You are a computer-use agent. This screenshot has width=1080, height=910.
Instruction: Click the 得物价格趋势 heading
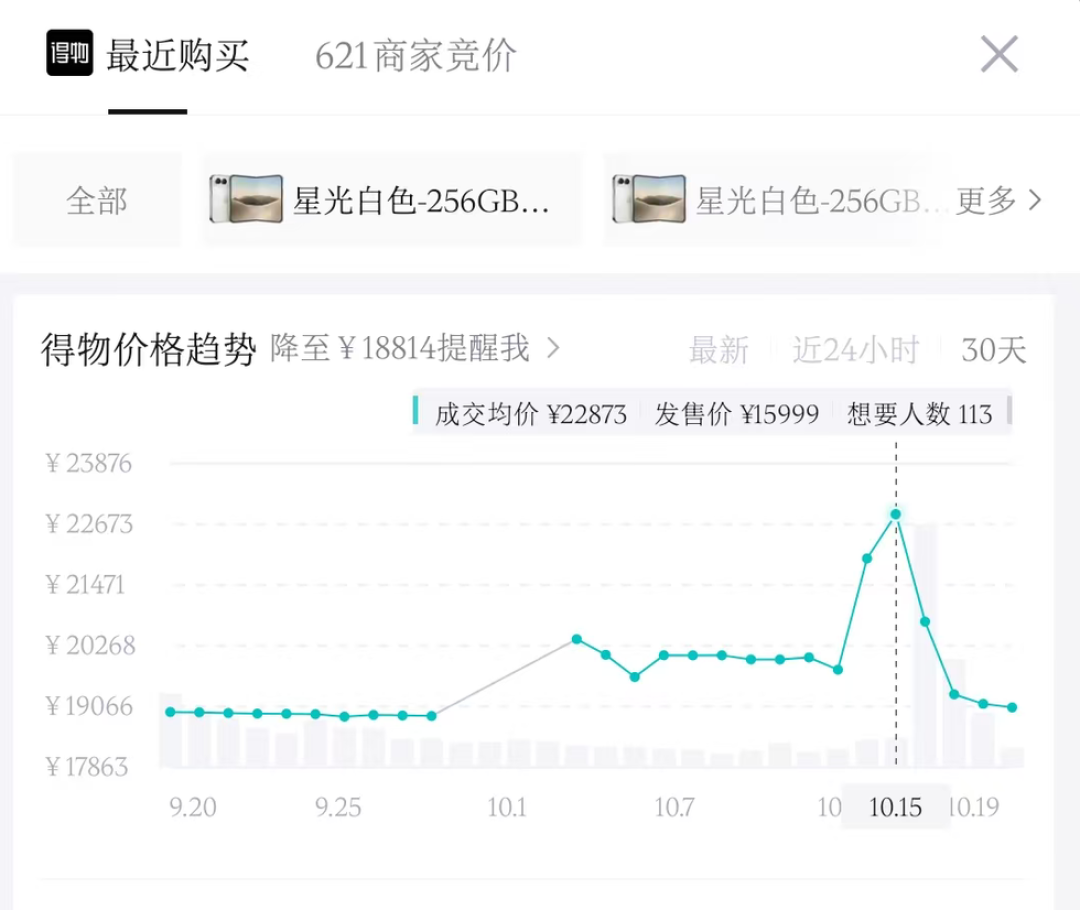pos(148,349)
